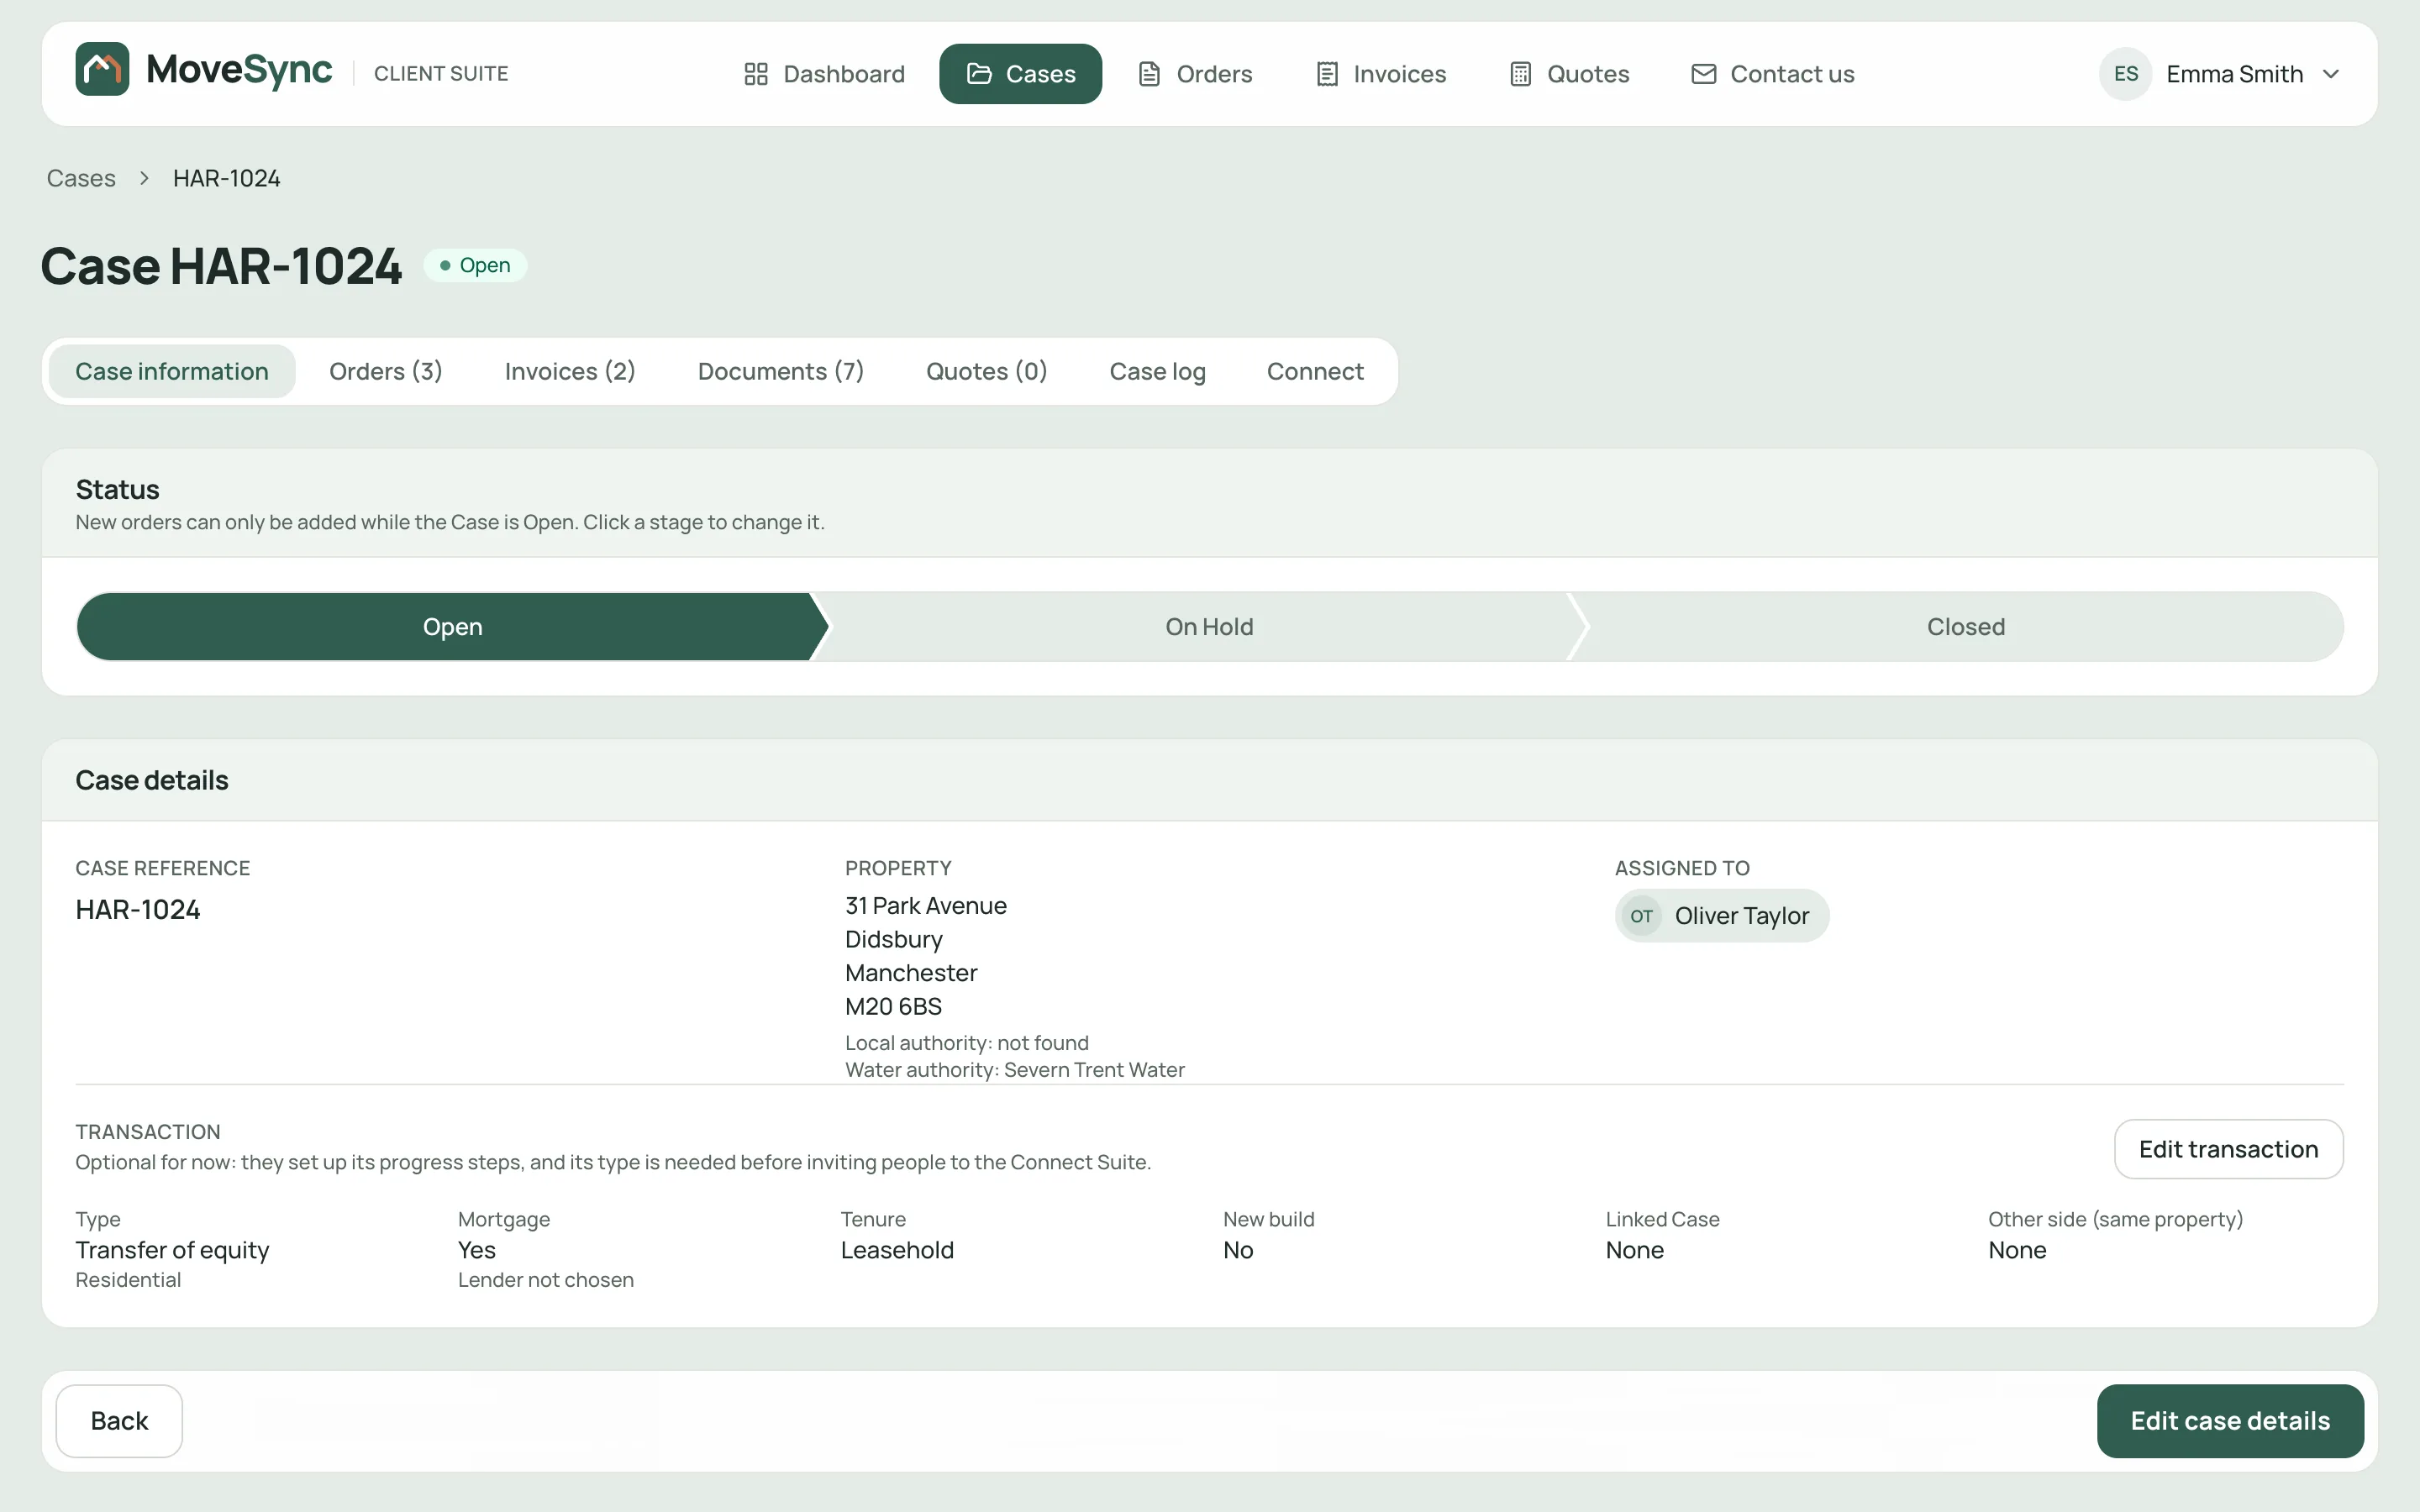The image size is (2420, 1512).
Task: Click the Contact us envelope icon
Action: pos(1704,74)
